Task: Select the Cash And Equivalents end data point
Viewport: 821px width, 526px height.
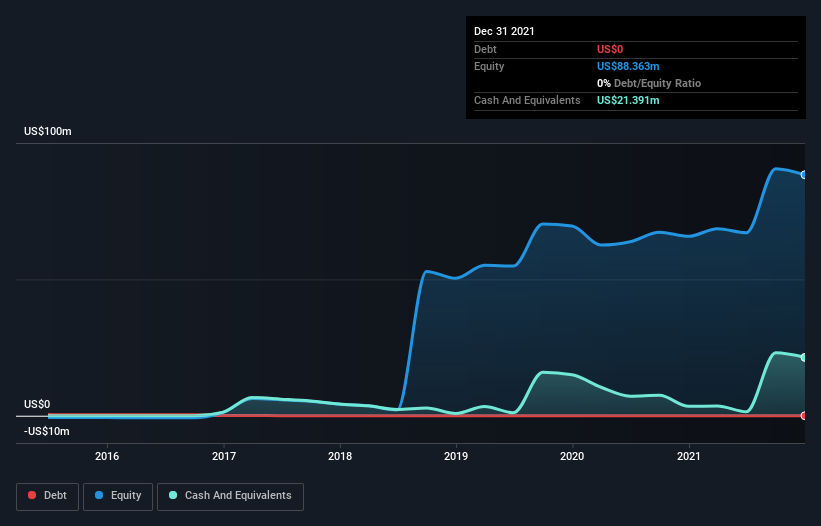Action: 804,357
